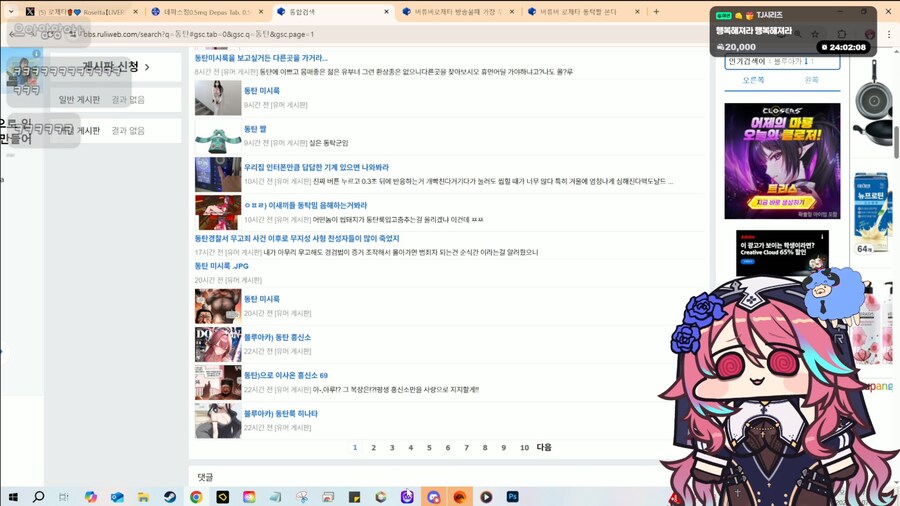Select the 왼쪽 tab in sidebar

(811, 80)
